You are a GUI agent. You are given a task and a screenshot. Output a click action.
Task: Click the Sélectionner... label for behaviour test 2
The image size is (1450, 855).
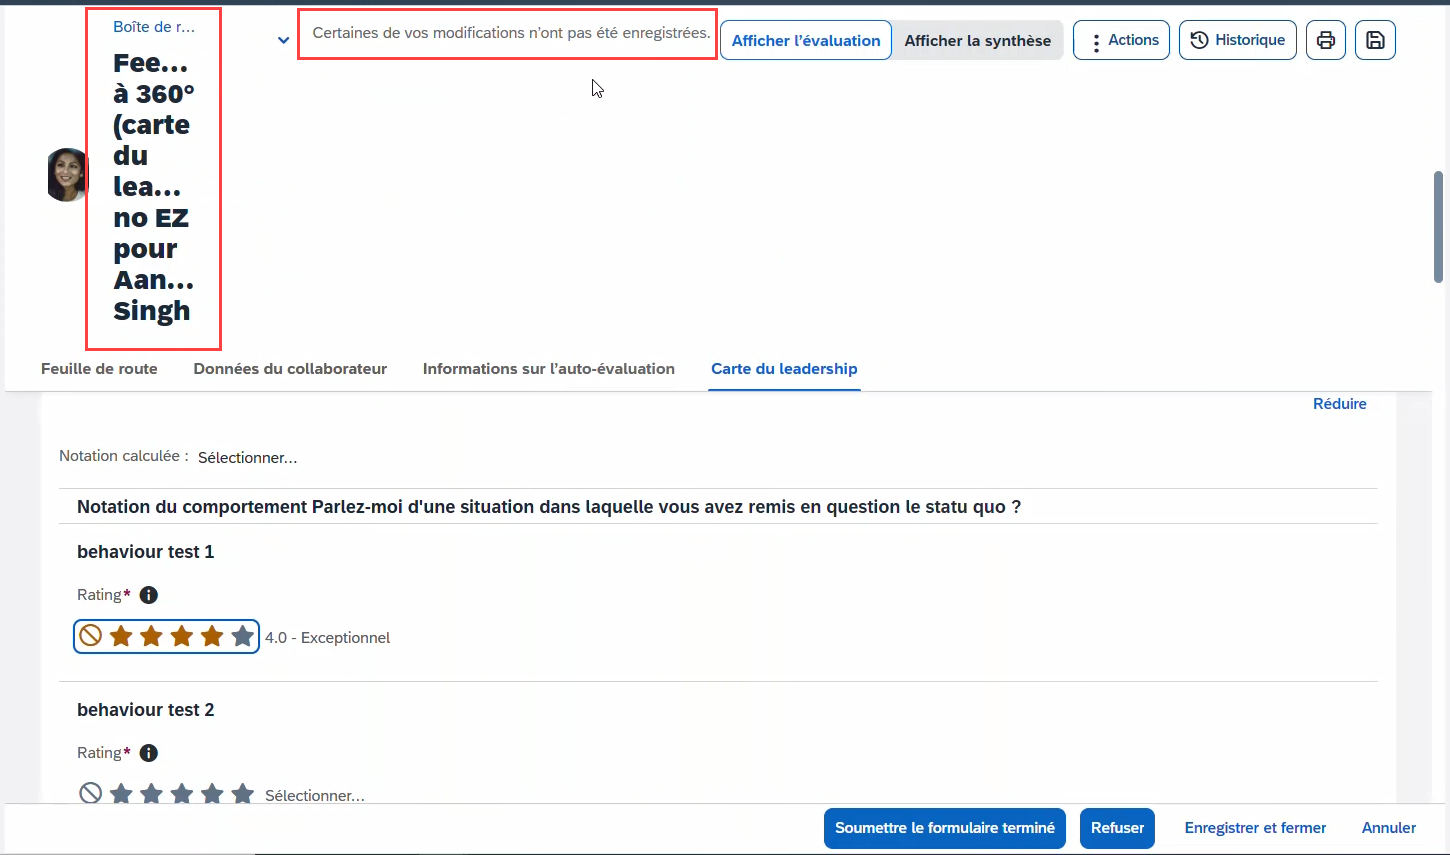point(315,796)
